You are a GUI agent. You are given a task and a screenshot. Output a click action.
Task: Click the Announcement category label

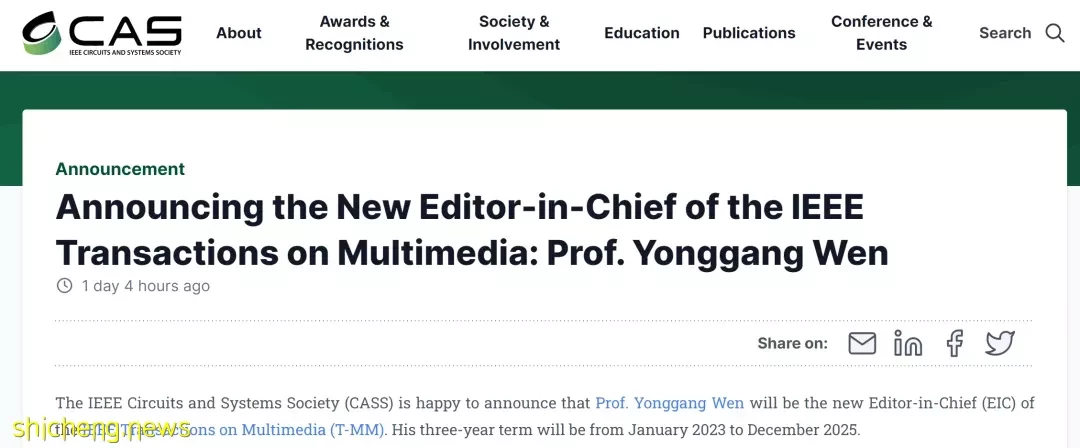pos(120,169)
